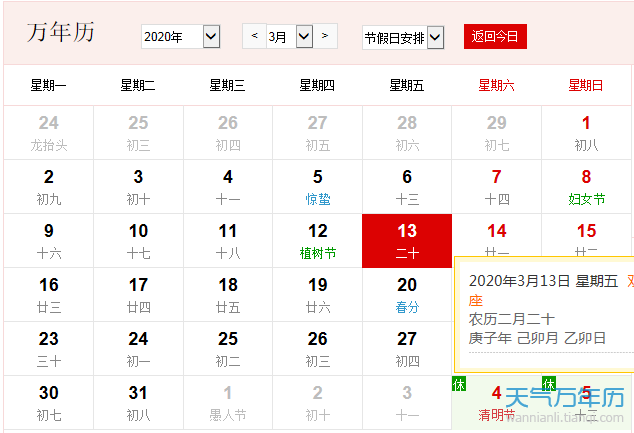The image size is (634, 433).
Task: Select greyed April 3 十一 cell
Action: click(407, 403)
